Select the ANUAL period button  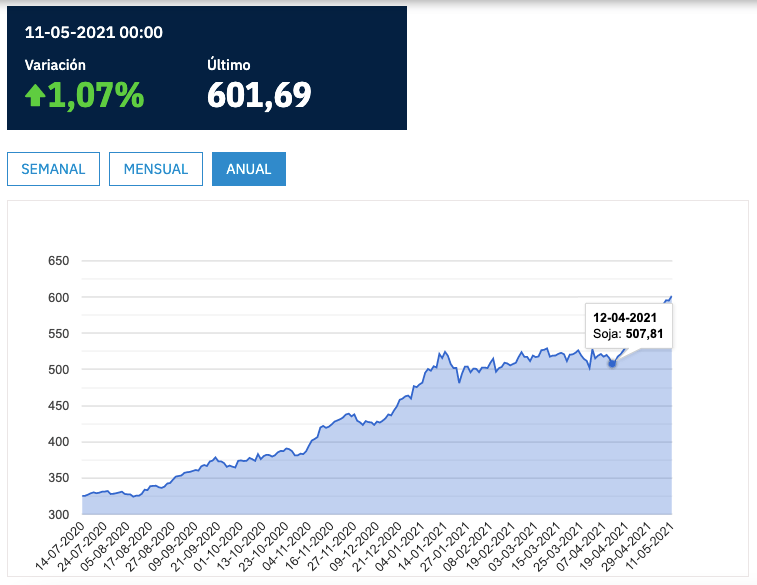point(248,169)
